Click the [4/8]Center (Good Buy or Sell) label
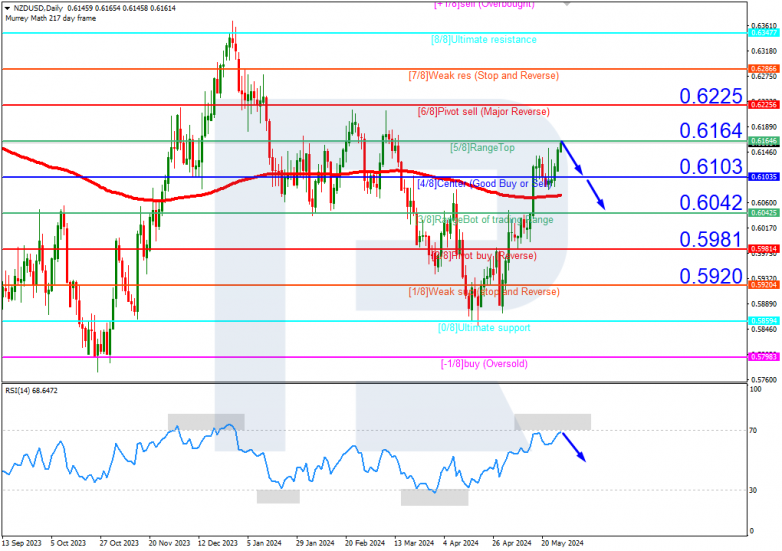The width and height of the screenshot is (782, 551). (485, 184)
